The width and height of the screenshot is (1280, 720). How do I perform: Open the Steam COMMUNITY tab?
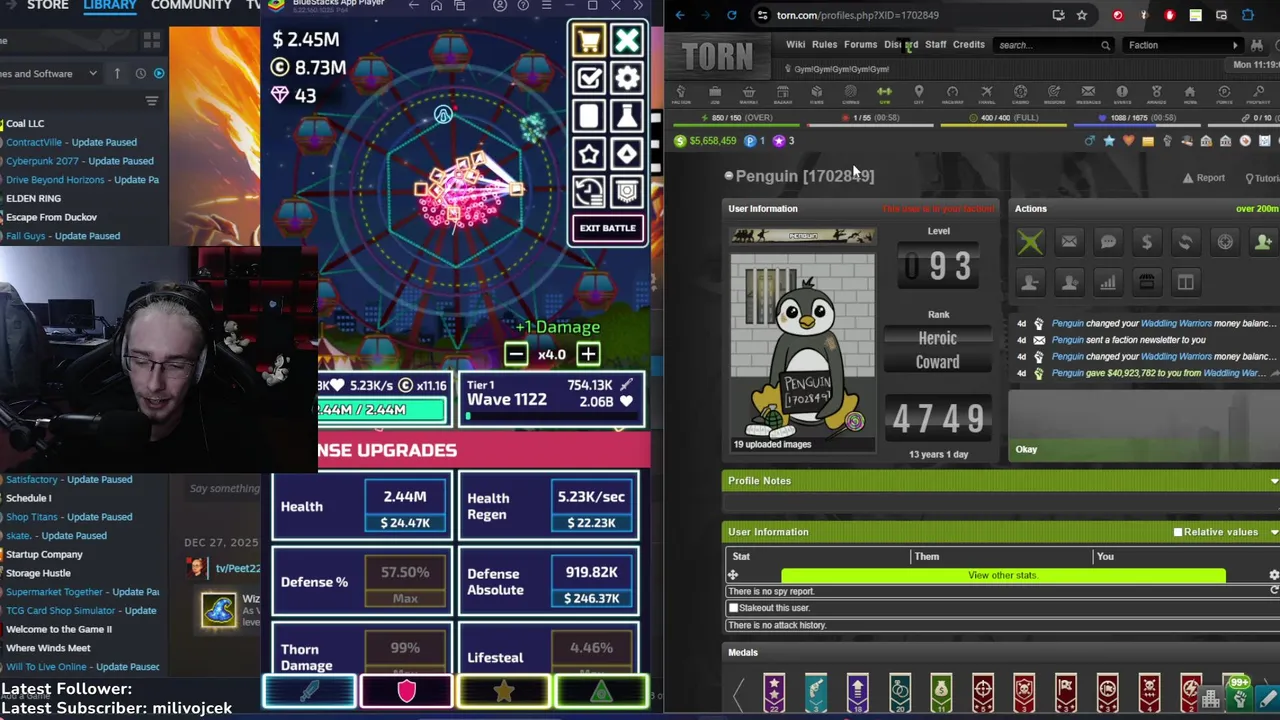click(191, 5)
